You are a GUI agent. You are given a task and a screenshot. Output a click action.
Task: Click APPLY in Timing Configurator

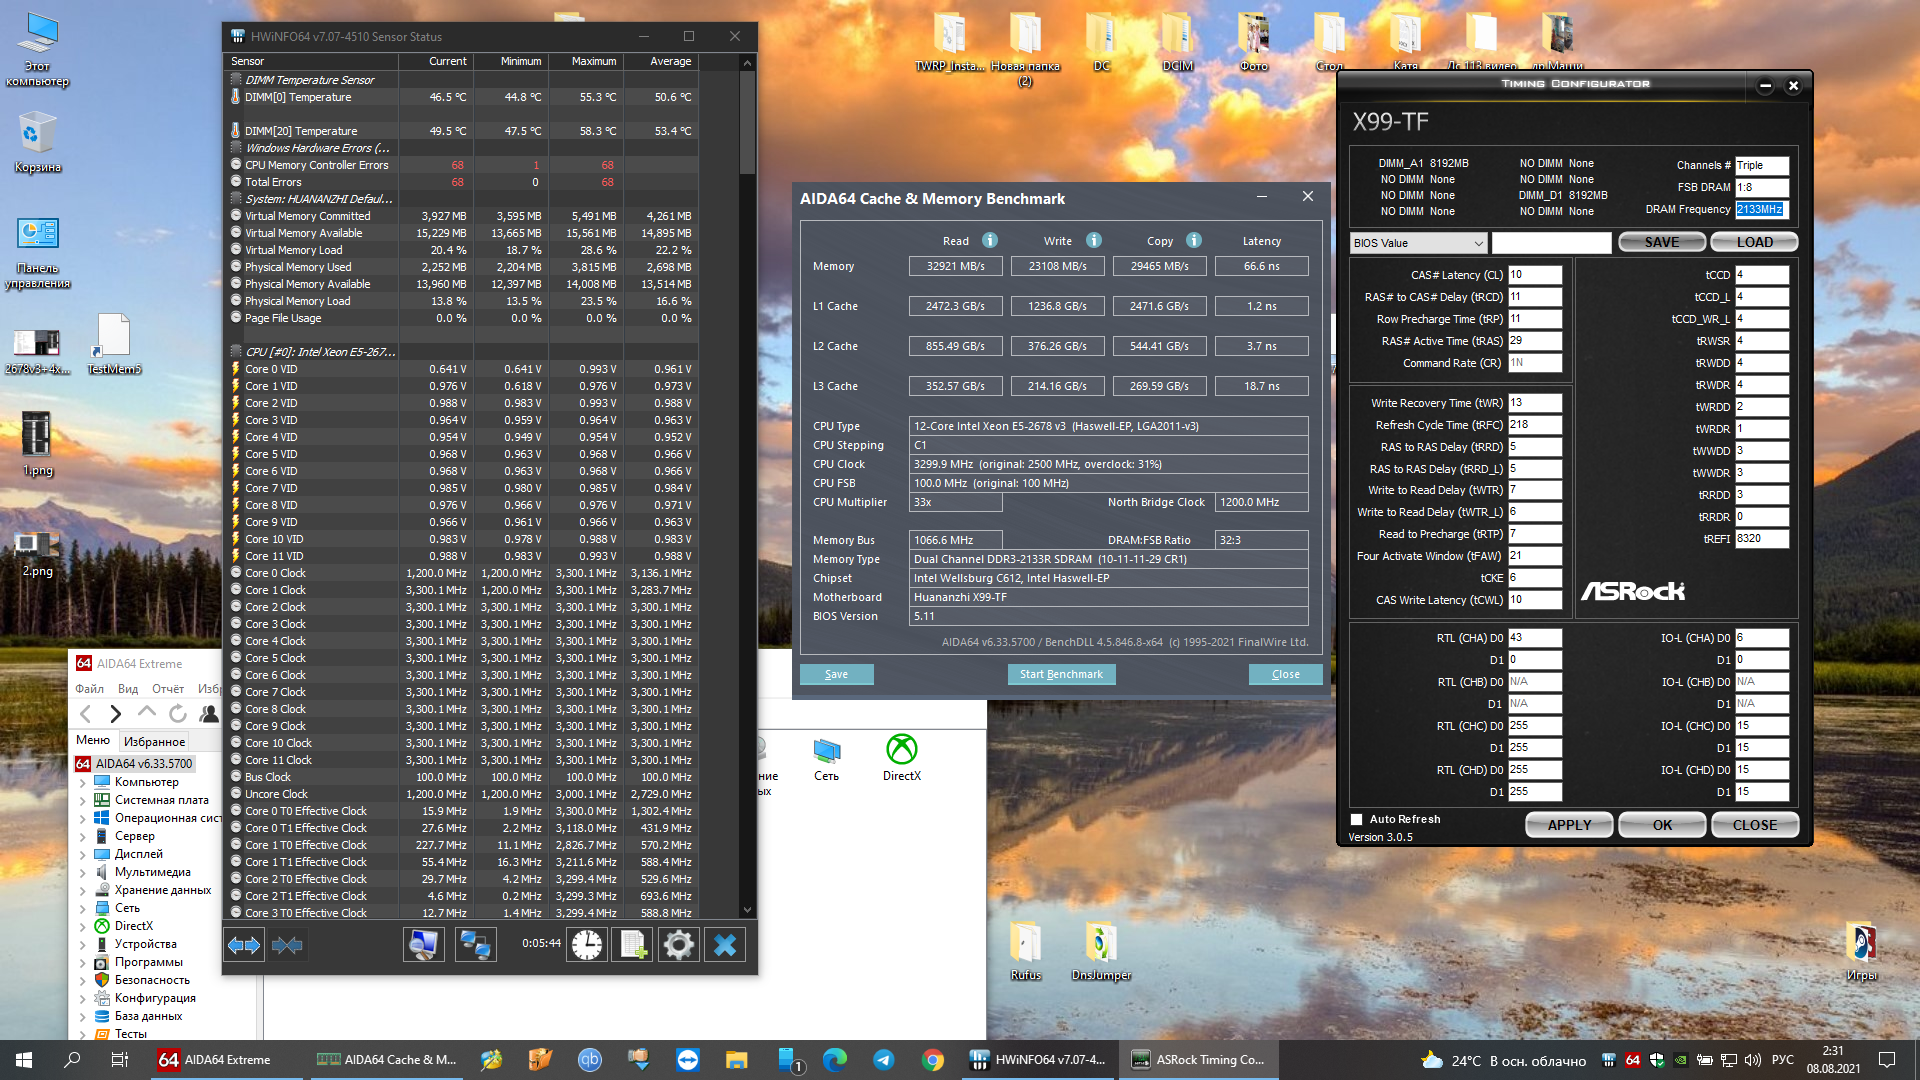[x=1568, y=825]
